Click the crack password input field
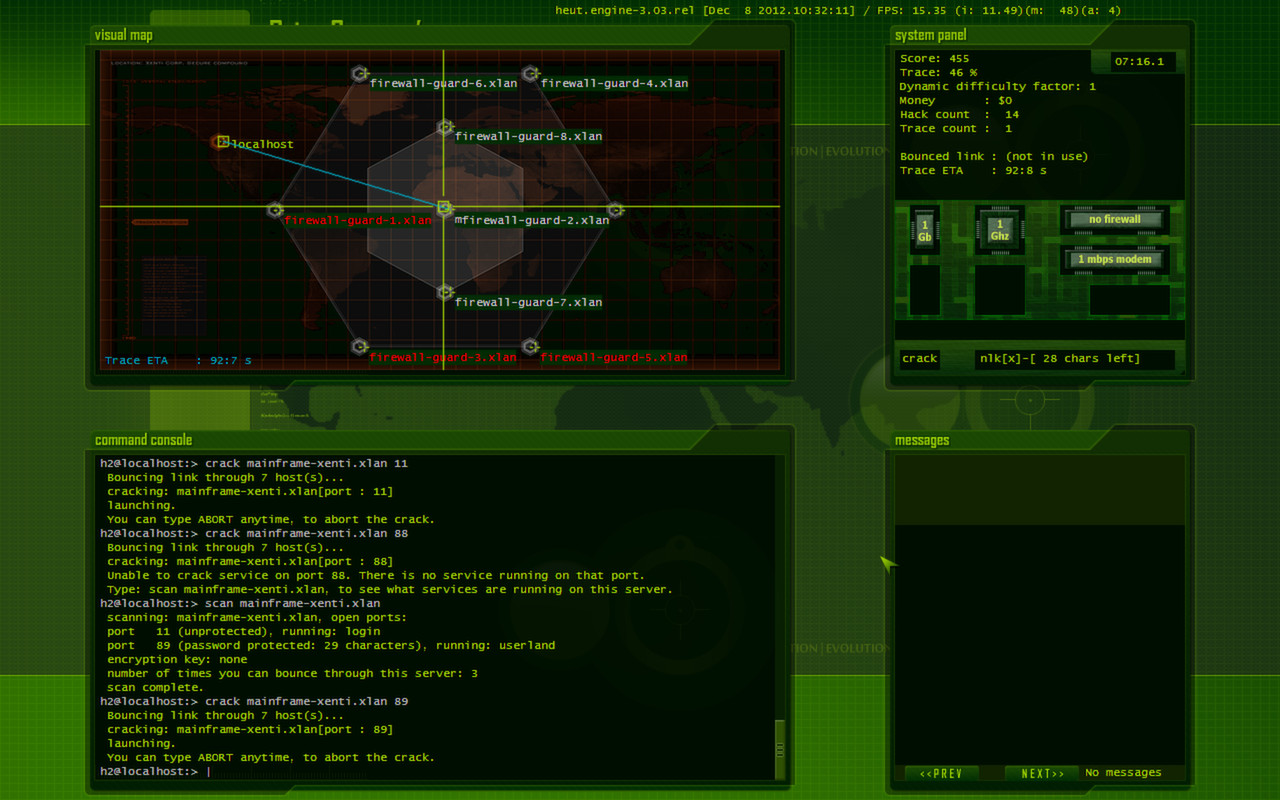1280x800 pixels. point(1074,358)
